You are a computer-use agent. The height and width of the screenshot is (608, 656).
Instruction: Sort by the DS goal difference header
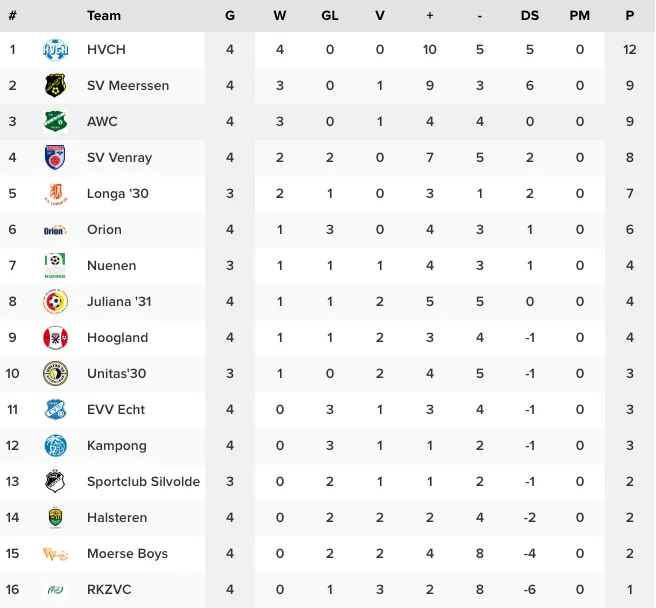pyautogui.click(x=529, y=15)
